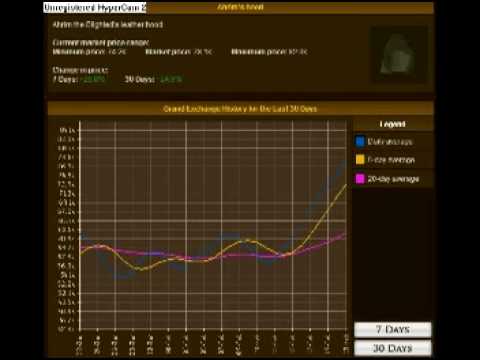Viewport: 480px width, 360px height.
Task: Click the 30-day average legend label
Action: [393, 179]
